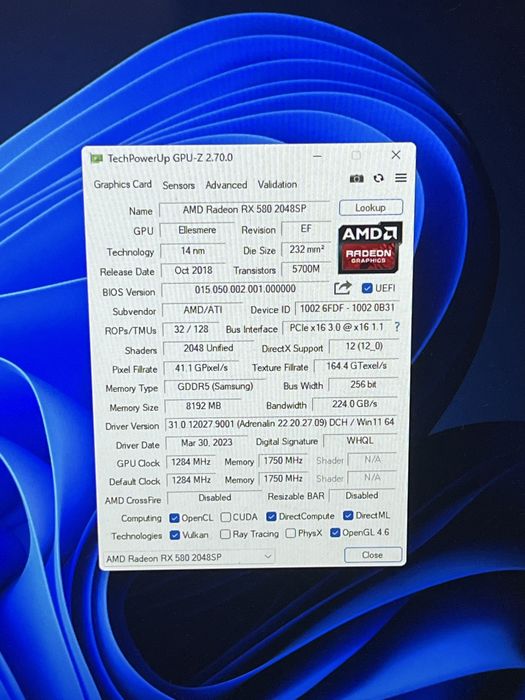Click the Texture Fillrate value 164.4 GTexel/s
This screenshot has width=525, height=700.
[x=356, y=366]
